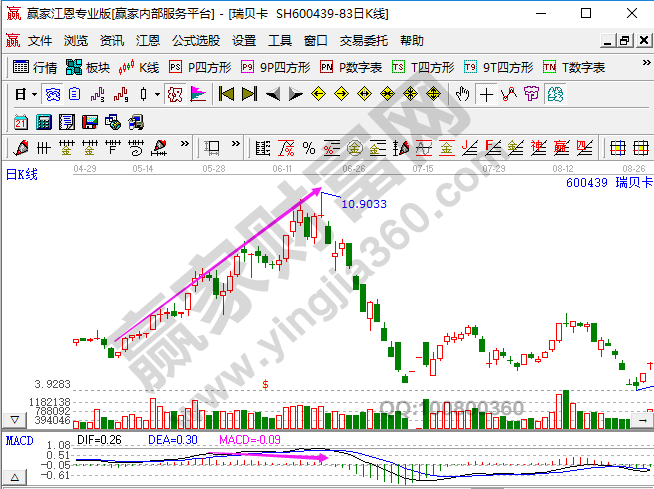The width and height of the screenshot is (654, 489).
Task: Expand the top toolbar overflow chevron
Action: tap(646, 63)
